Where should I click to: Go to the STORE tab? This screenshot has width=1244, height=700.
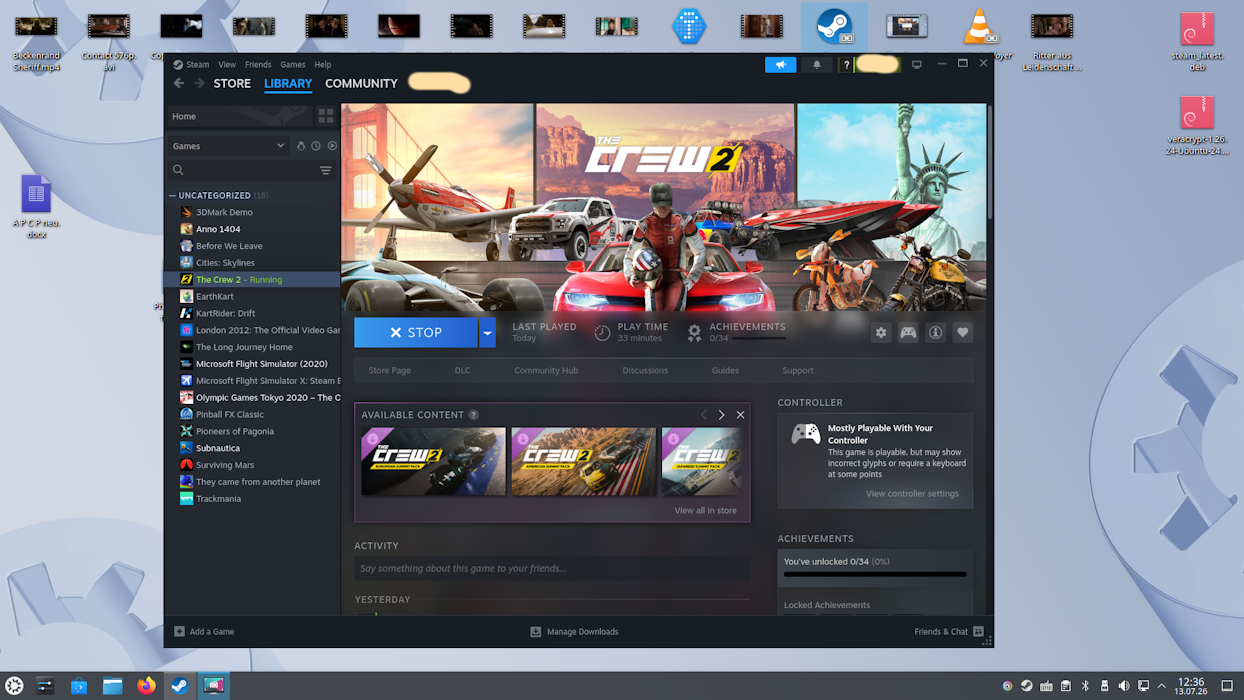232,84
